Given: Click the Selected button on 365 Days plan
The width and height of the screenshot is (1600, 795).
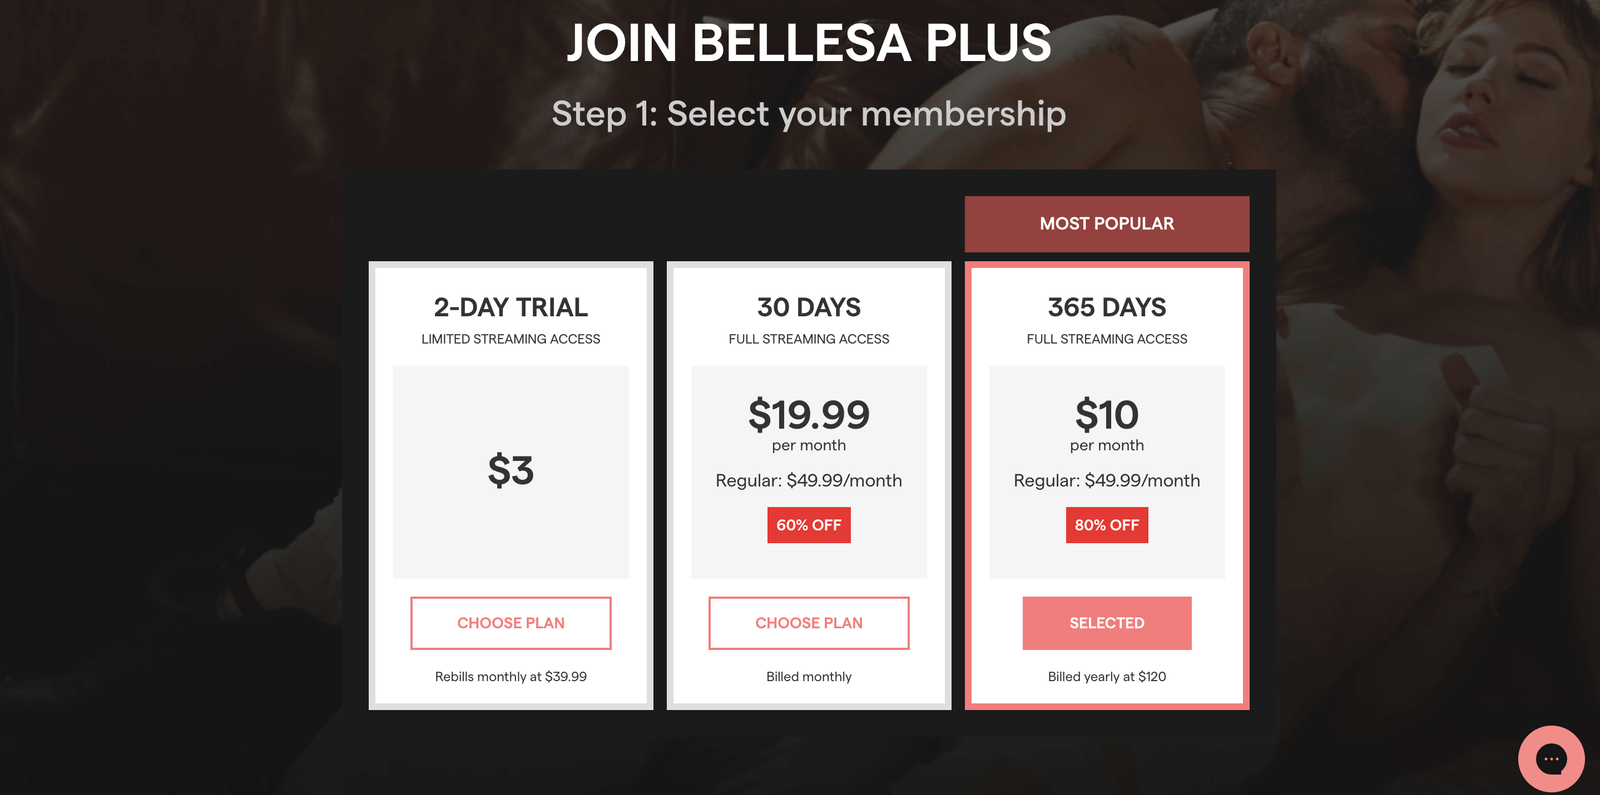Looking at the screenshot, I should click(1107, 623).
